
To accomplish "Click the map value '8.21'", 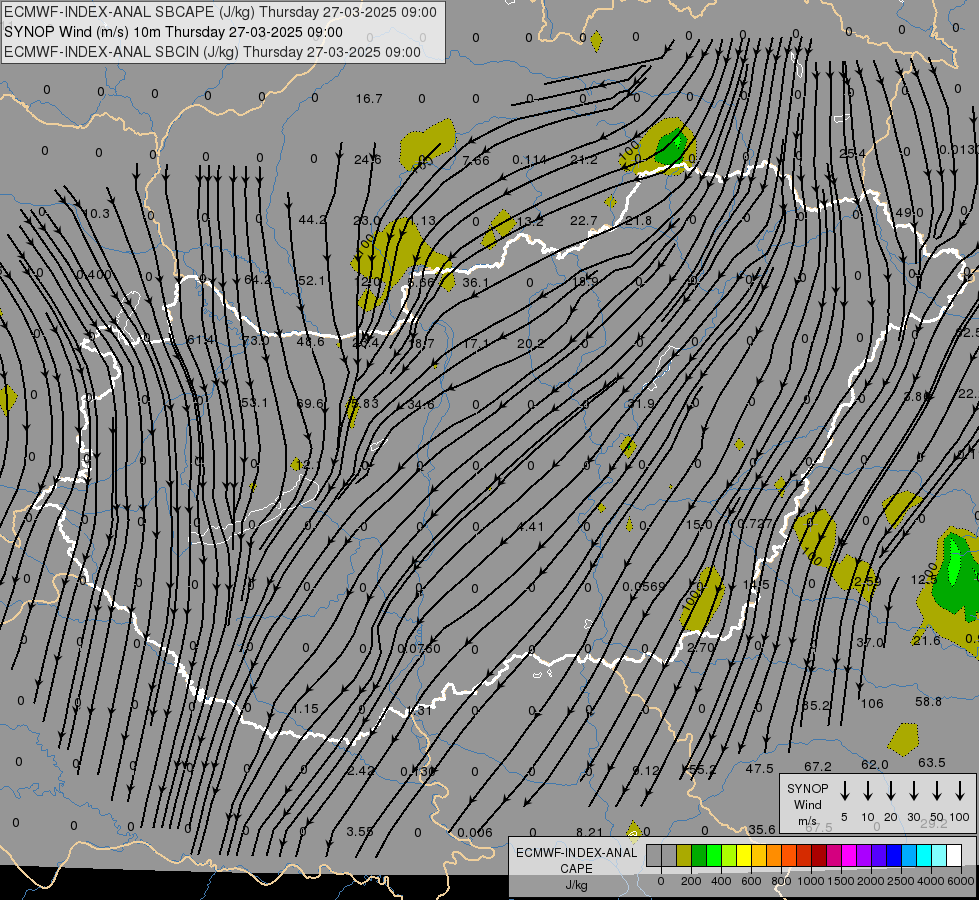I will coord(589,832).
